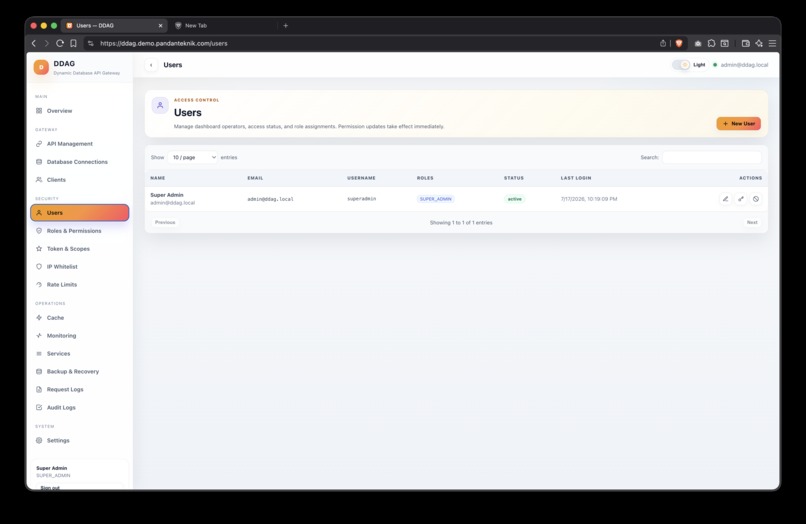Open IP Whitelist in sidebar
The width and height of the screenshot is (806, 524).
tap(80, 266)
